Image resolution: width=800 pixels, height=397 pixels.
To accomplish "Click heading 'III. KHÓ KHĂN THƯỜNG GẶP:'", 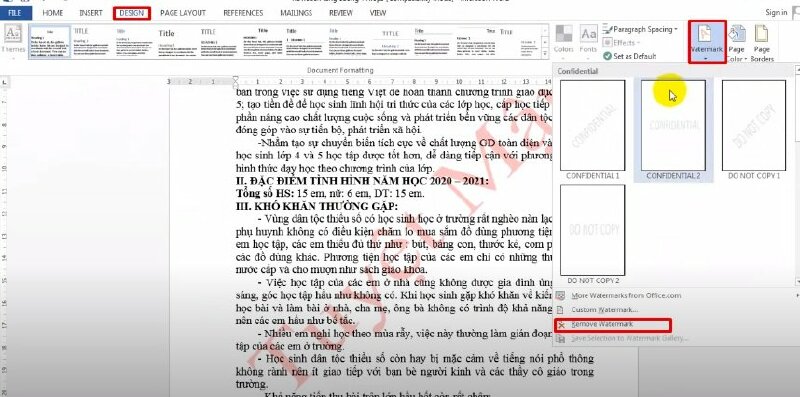I will coord(316,206).
